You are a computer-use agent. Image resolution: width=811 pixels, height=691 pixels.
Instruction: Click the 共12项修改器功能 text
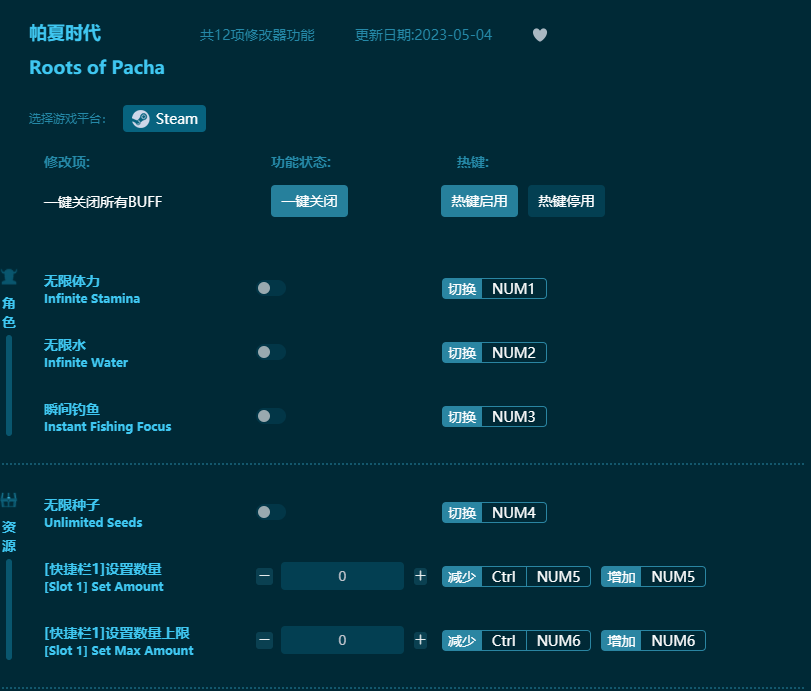[x=257, y=35]
